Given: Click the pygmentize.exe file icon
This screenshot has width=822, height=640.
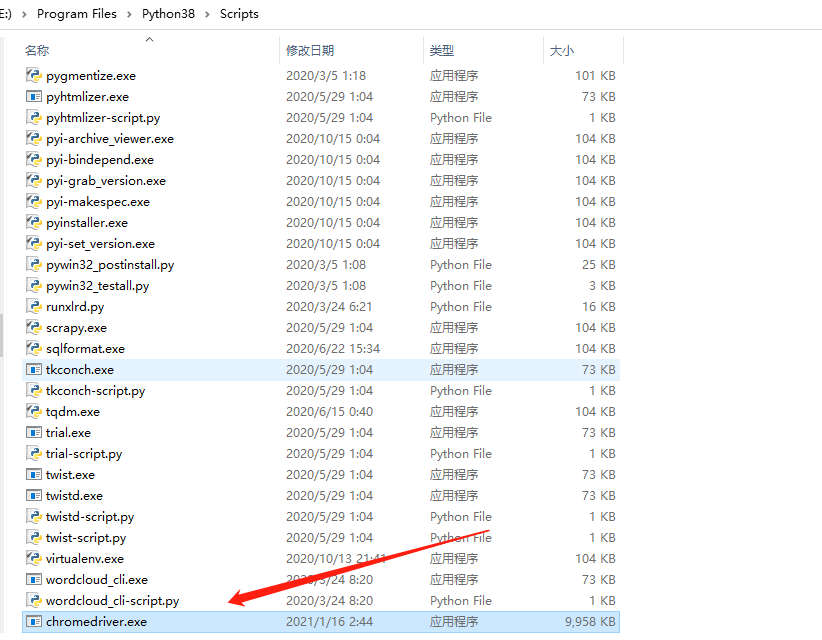Looking at the screenshot, I should point(34,75).
